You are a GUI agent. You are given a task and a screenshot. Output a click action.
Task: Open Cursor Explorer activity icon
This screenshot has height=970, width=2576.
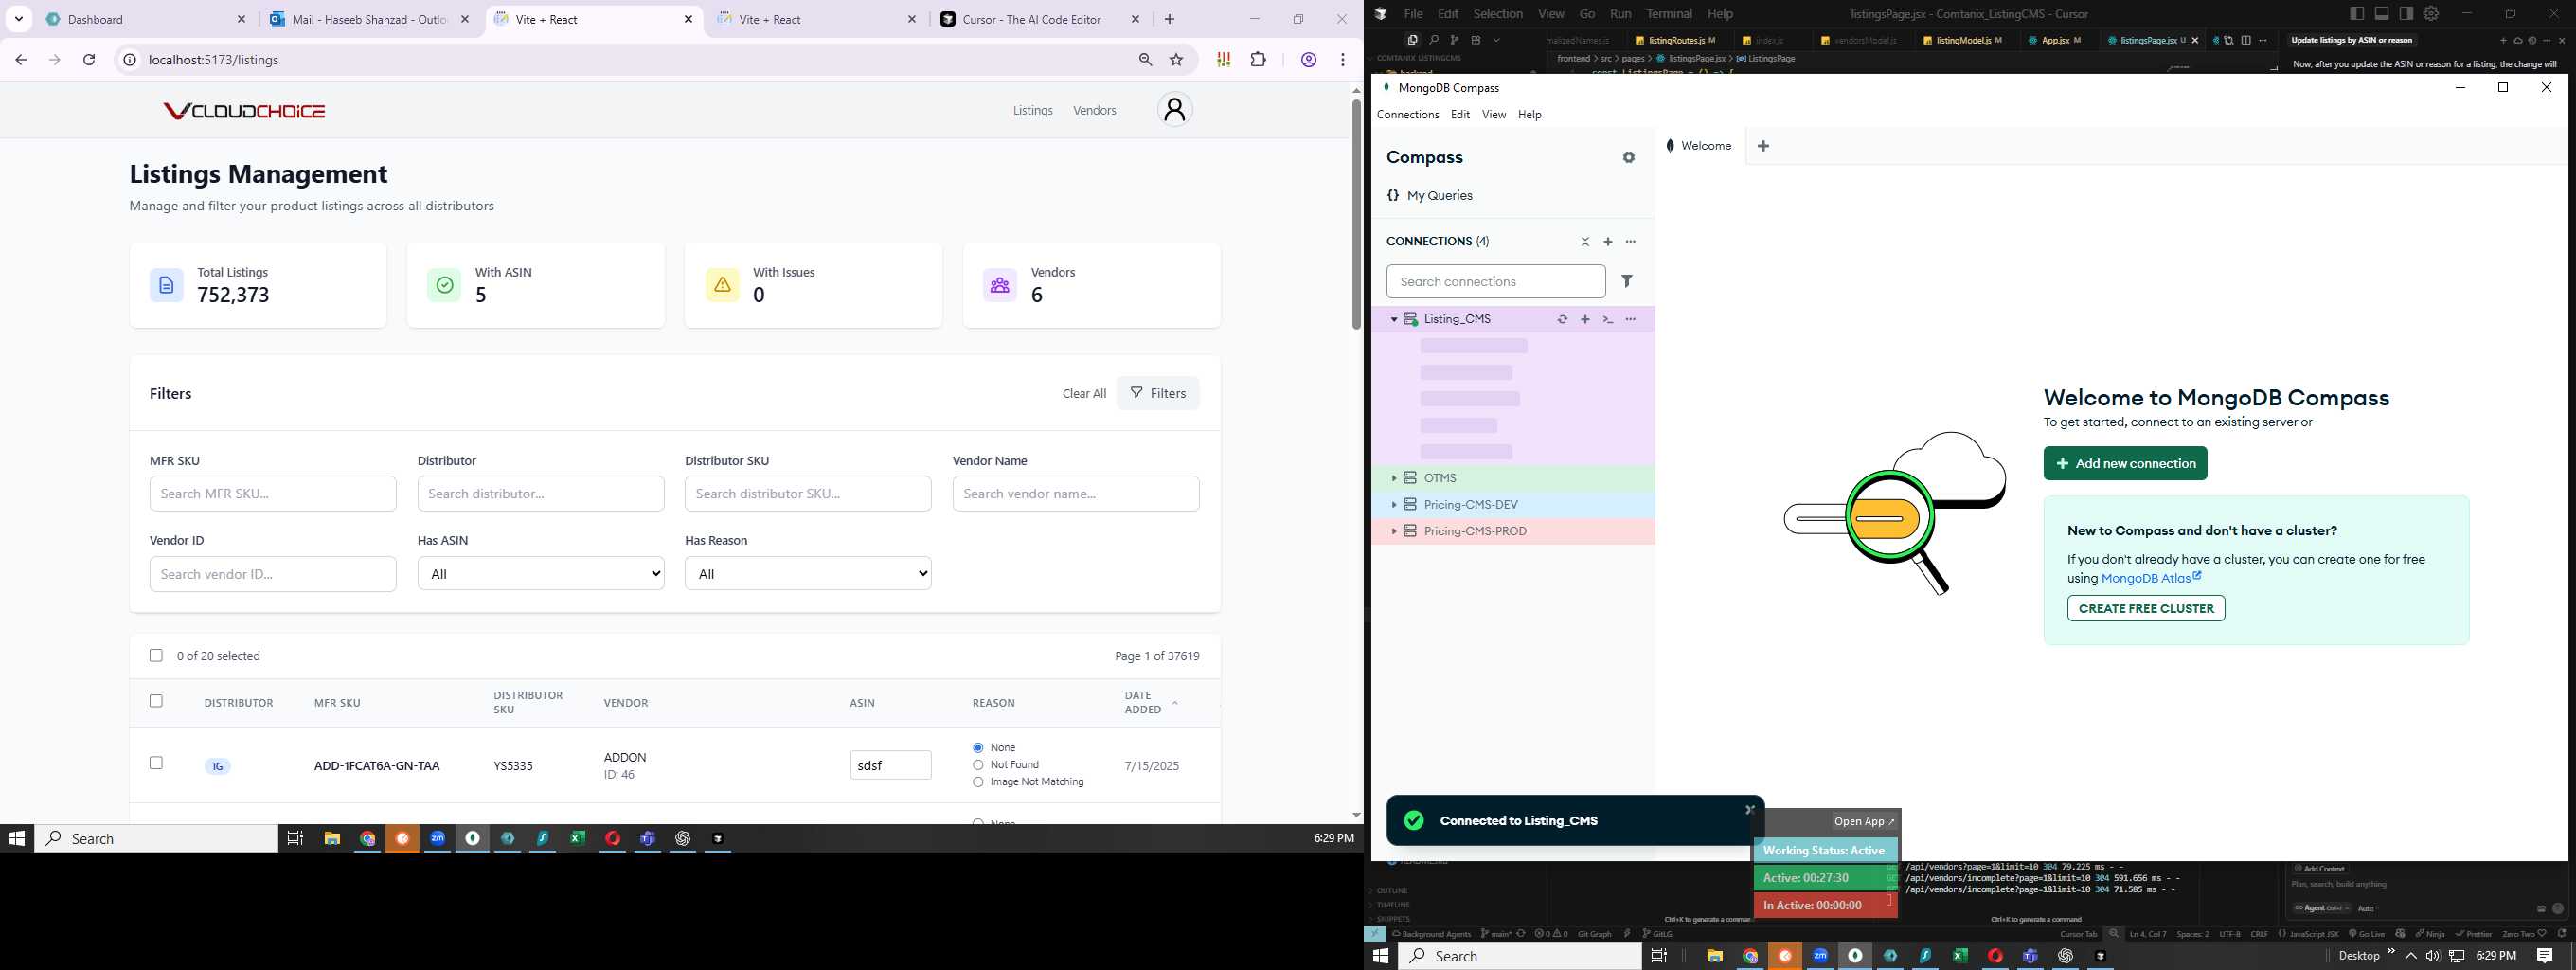[1412, 40]
